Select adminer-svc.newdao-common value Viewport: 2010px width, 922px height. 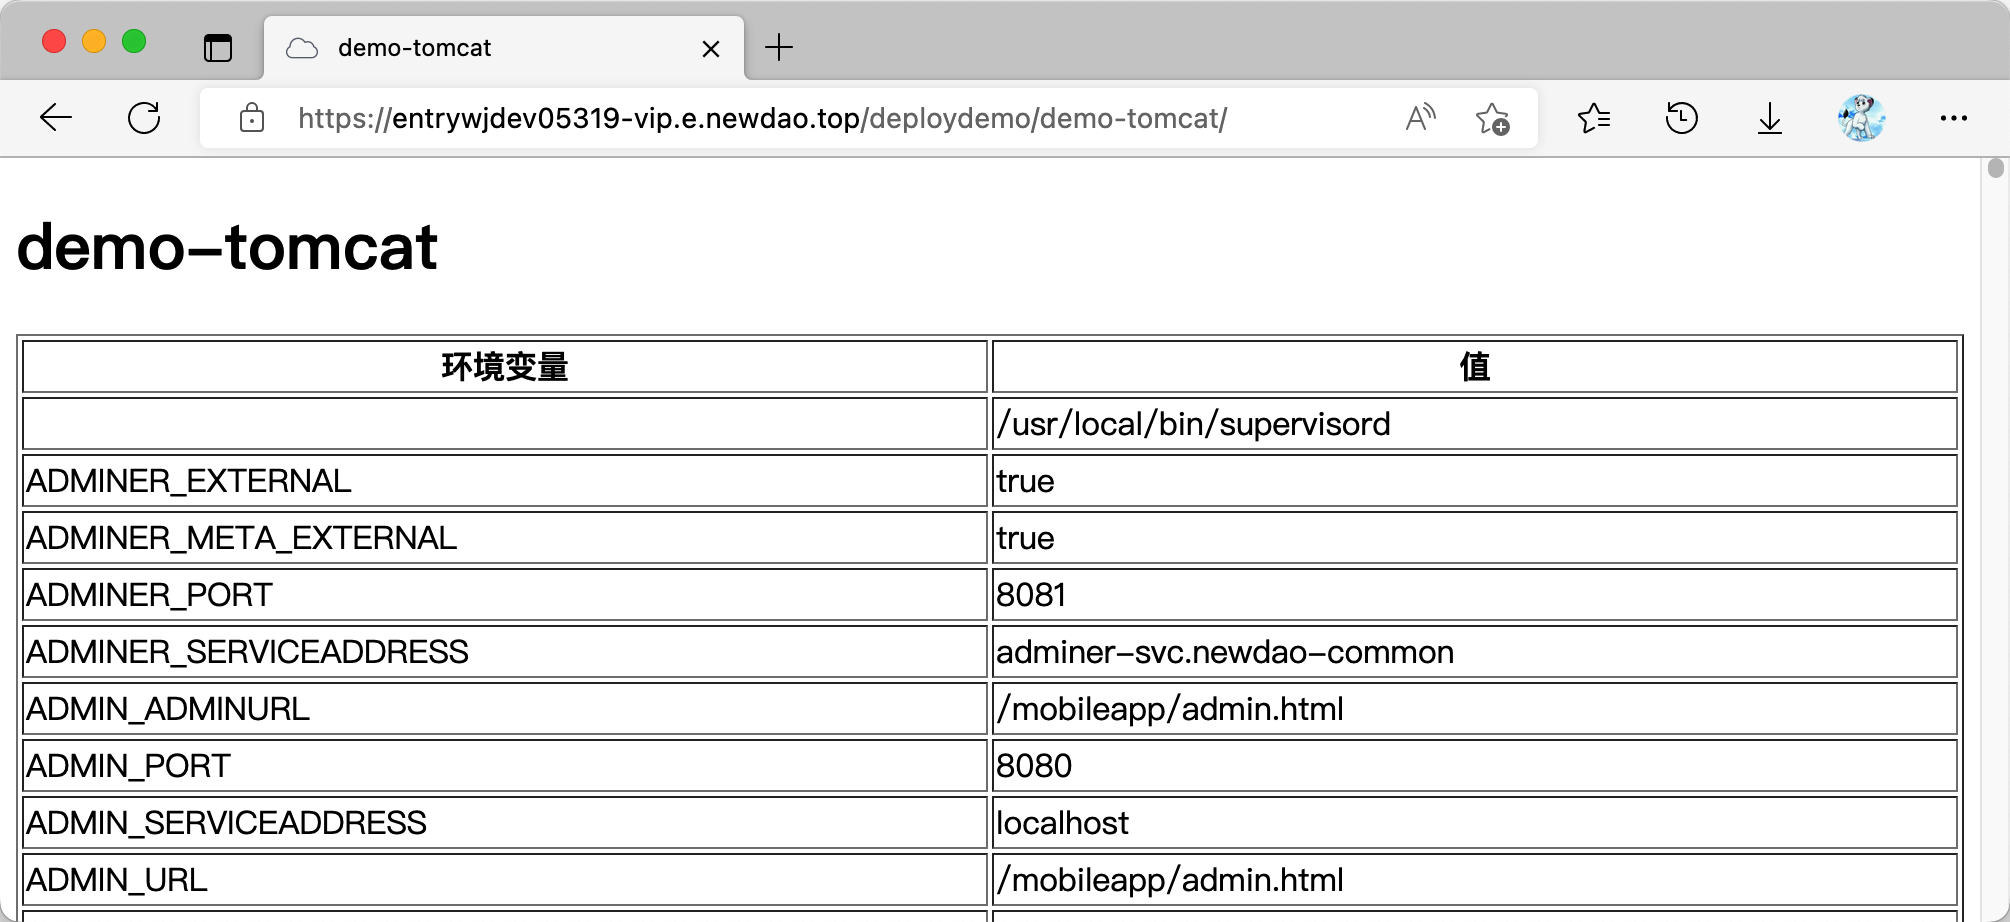pos(1225,652)
